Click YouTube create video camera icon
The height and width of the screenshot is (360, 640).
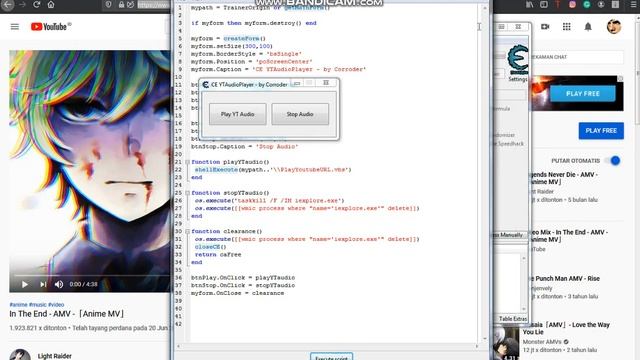[545, 27]
